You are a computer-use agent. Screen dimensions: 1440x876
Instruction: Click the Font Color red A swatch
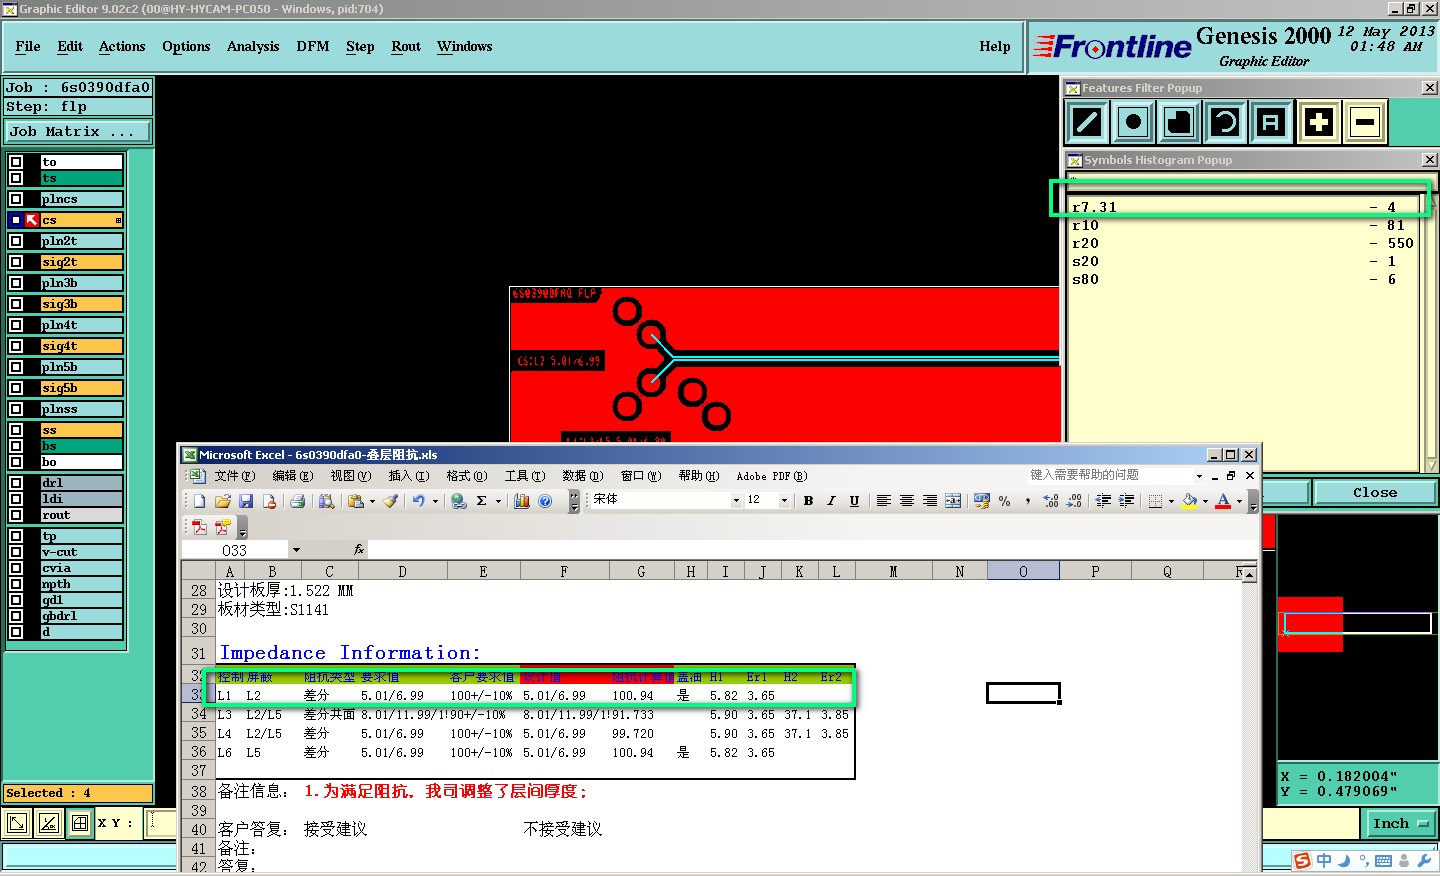1223,501
